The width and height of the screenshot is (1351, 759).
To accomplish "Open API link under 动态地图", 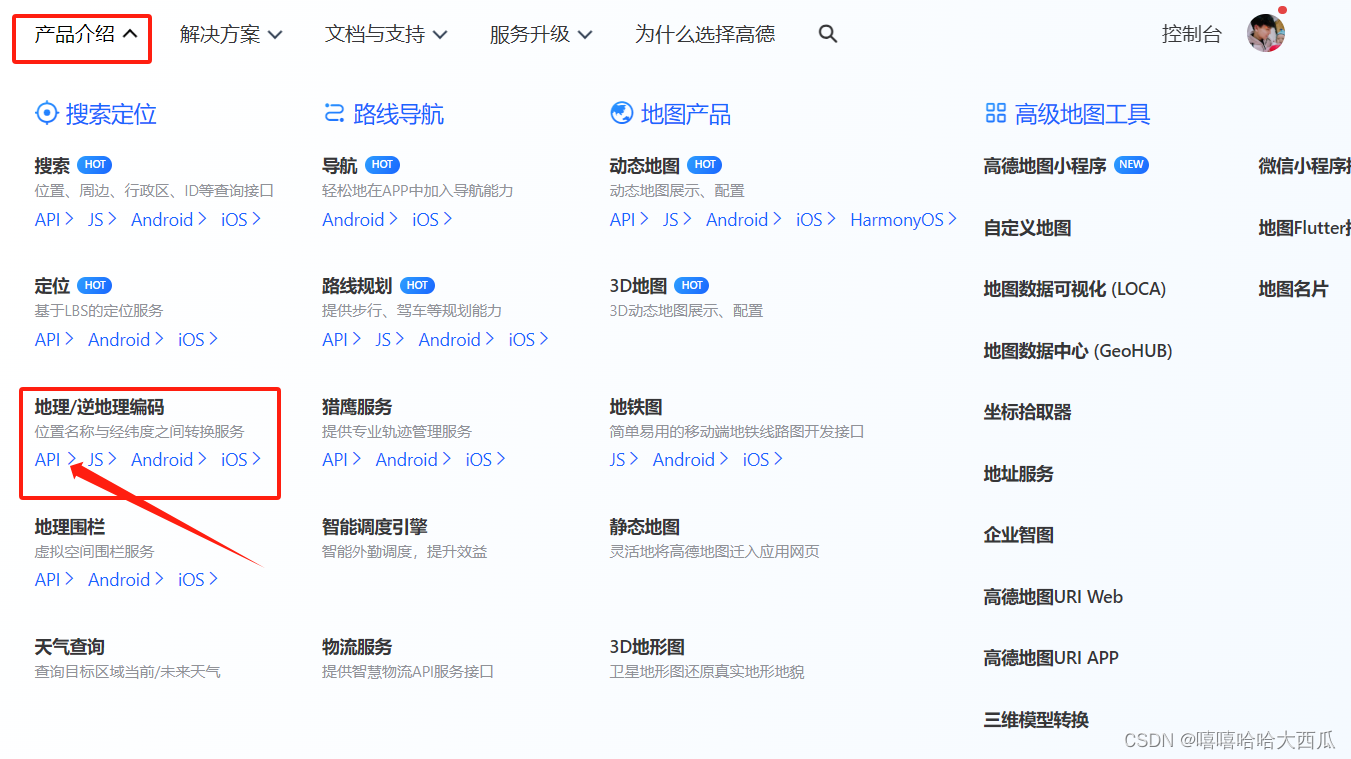I will click(630, 219).
